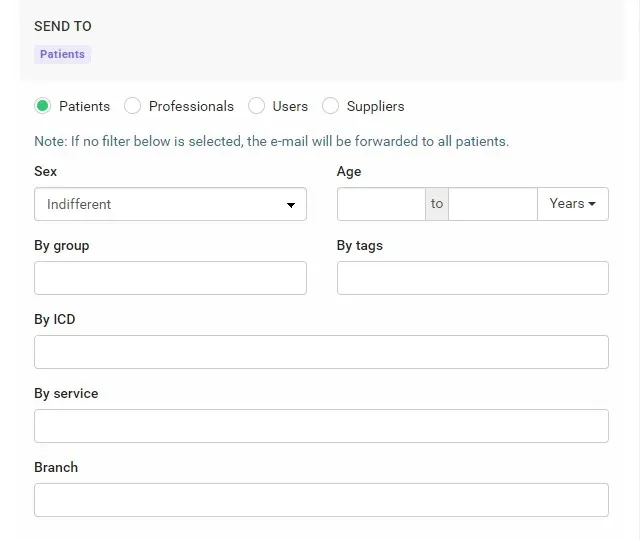Focus the By group field

tap(170, 278)
